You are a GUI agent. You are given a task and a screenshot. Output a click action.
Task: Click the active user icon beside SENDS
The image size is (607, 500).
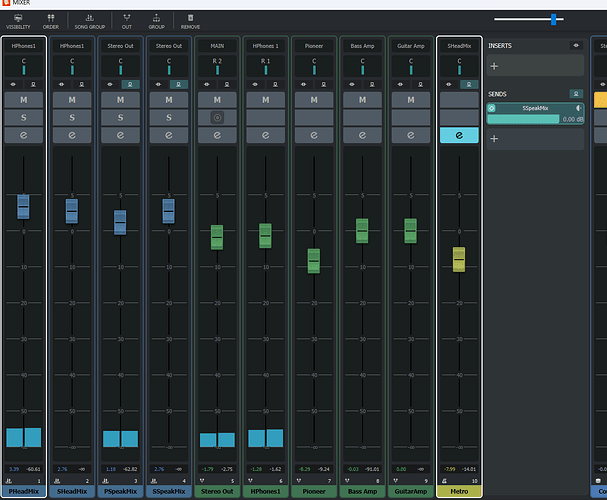(576, 94)
